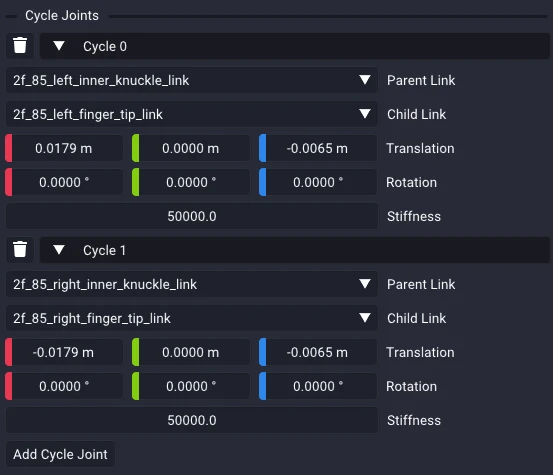Click Cycle 1 Rotation label
The image size is (553, 475).
click(411, 386)
